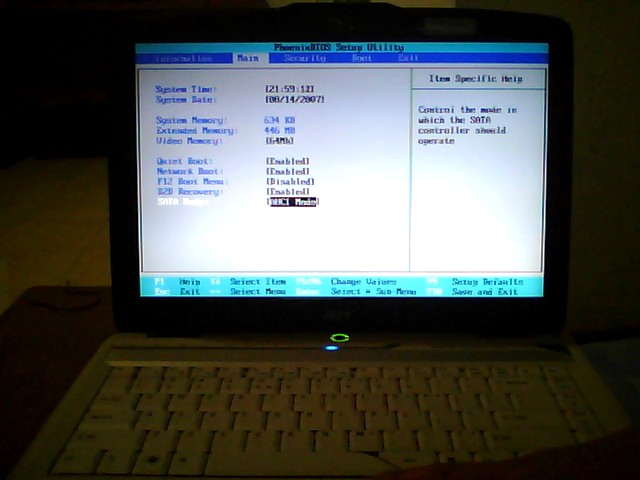Toggle D2D Recovery Enabled value
Screen dimensions: 640x480
tap(288, 192)
